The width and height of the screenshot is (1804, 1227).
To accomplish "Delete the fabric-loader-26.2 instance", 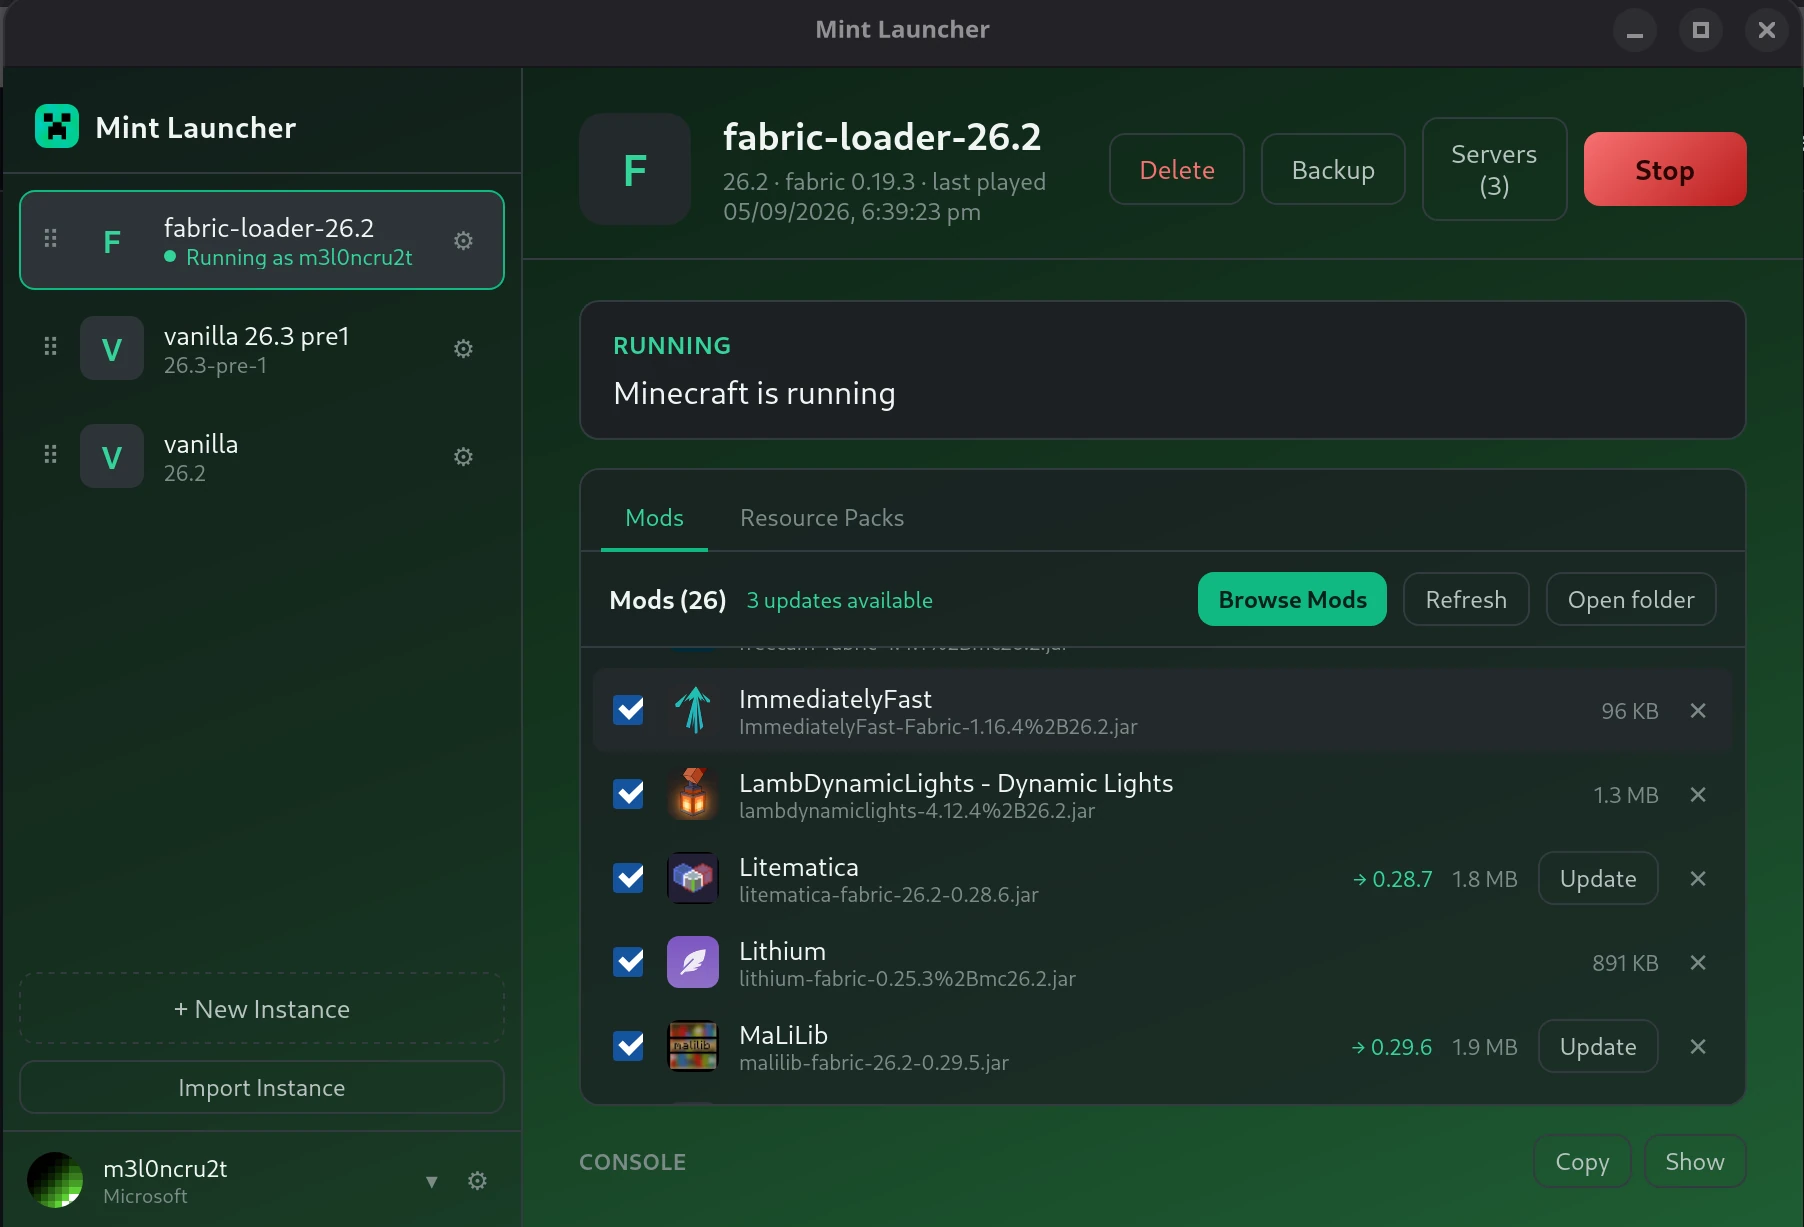I will (x=1177, y=170).
